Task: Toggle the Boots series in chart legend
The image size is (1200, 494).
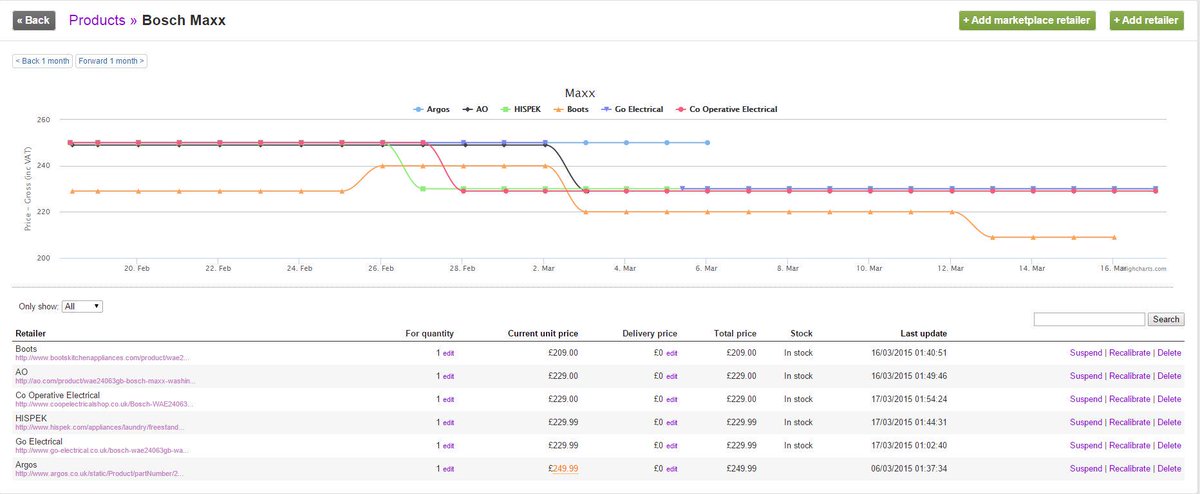Action: point(570,109)
